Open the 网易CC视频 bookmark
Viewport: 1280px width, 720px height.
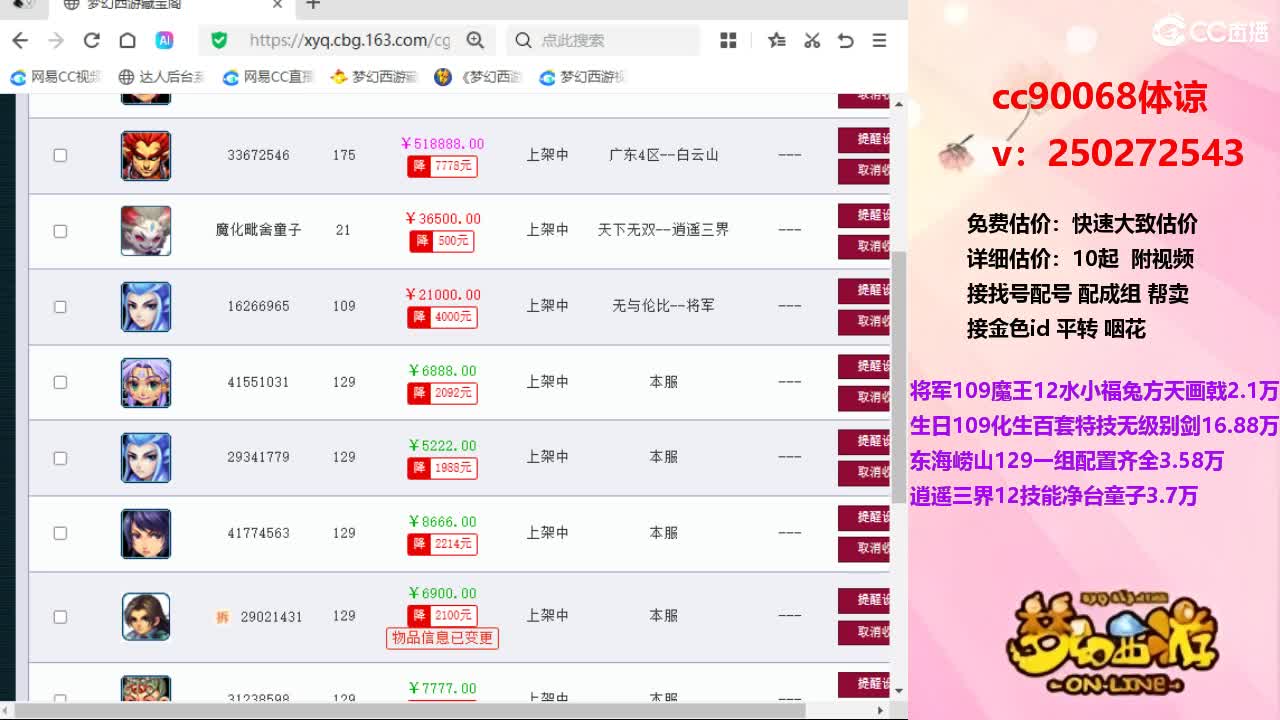[x=56, y=77]
